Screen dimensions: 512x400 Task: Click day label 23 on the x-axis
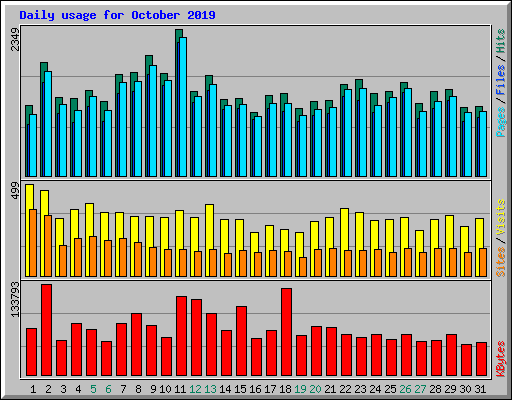pos(360,389)
